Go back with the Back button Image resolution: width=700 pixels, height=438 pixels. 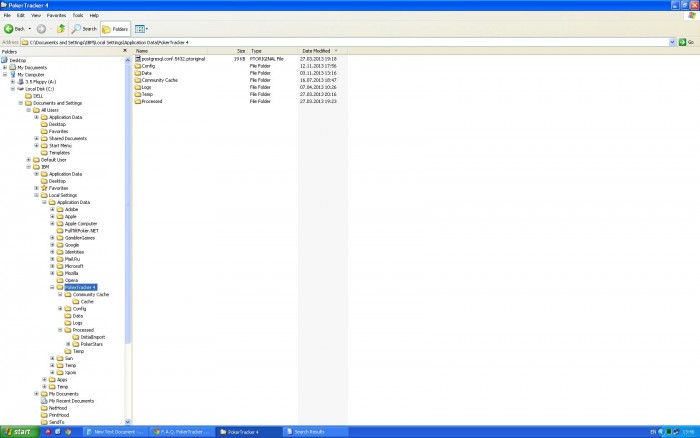point(14,29)
